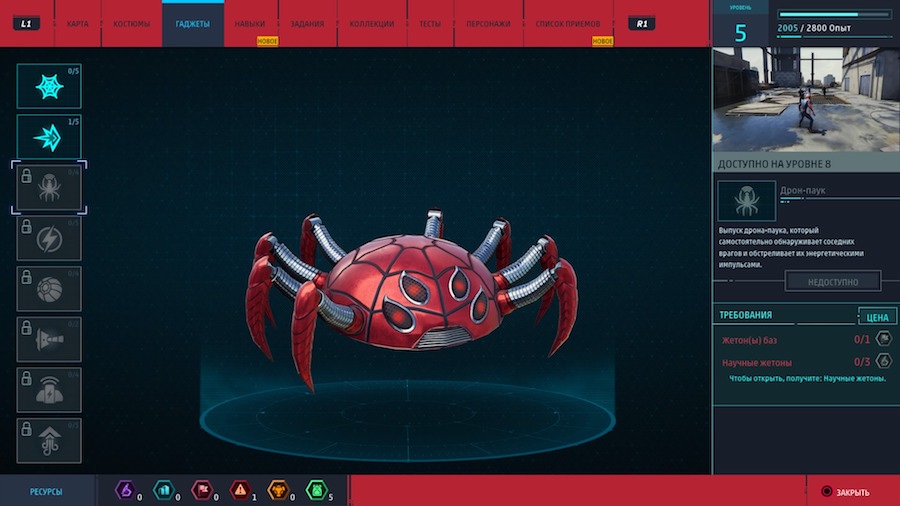
Task: Select the locked spider-drone gadget slot
Action: pyautogui.click(x=49, y=188)
